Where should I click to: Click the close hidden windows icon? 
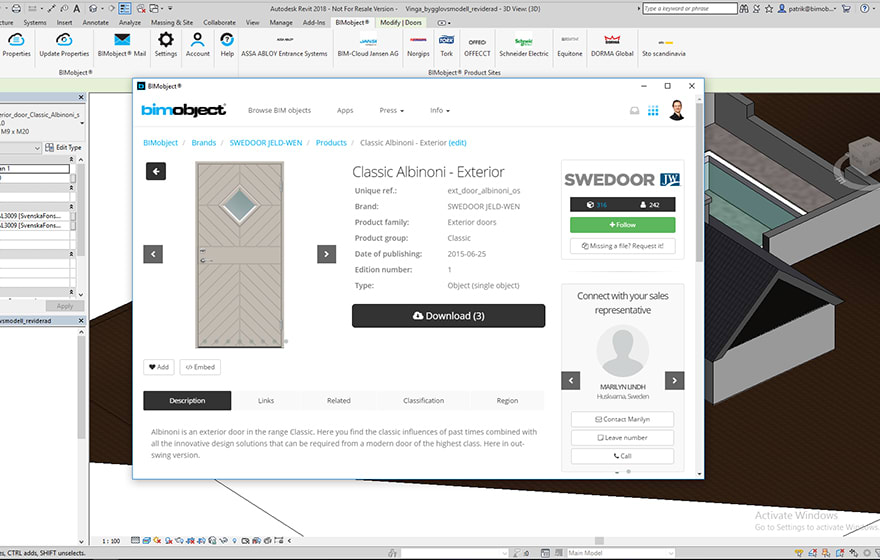[x=141, y=8]
